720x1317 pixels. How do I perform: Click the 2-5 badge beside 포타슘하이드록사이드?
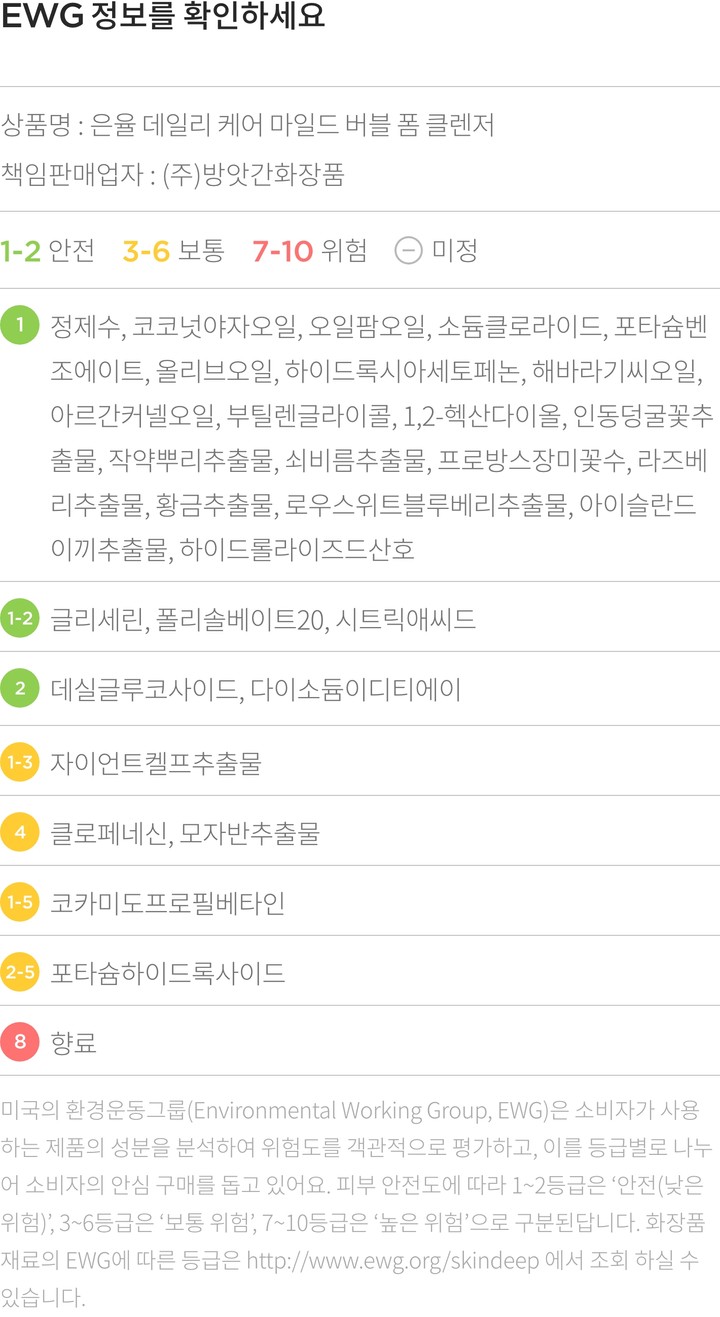[x=19, y=972]
